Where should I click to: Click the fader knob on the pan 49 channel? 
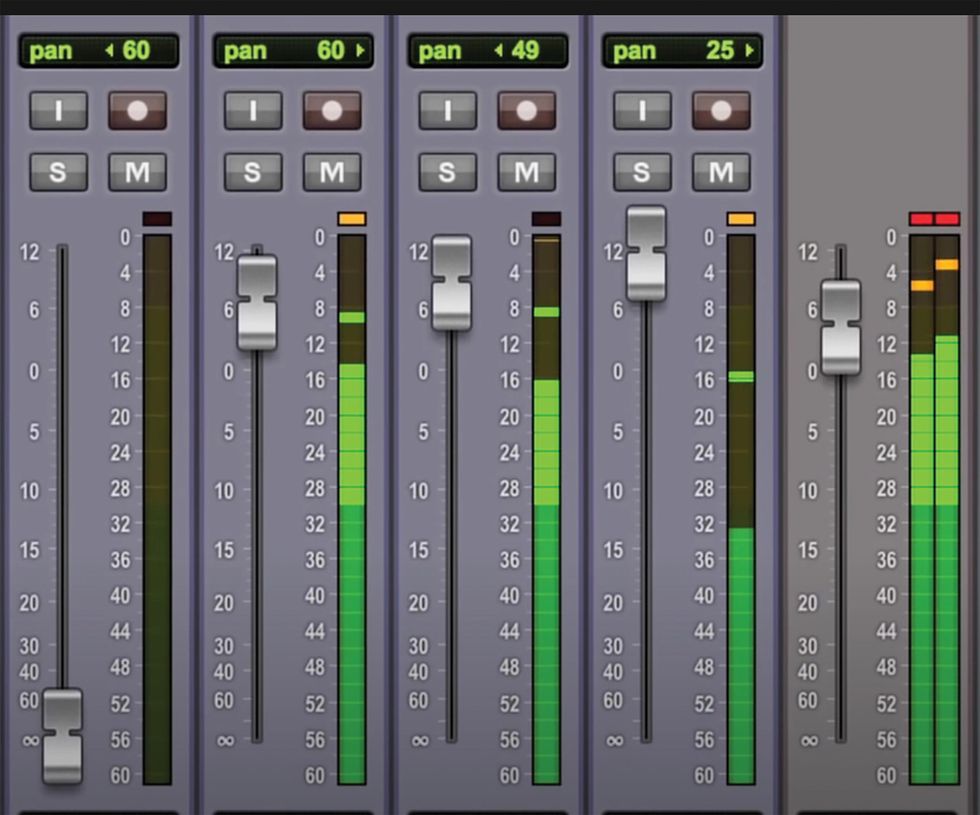click(451, 282)
